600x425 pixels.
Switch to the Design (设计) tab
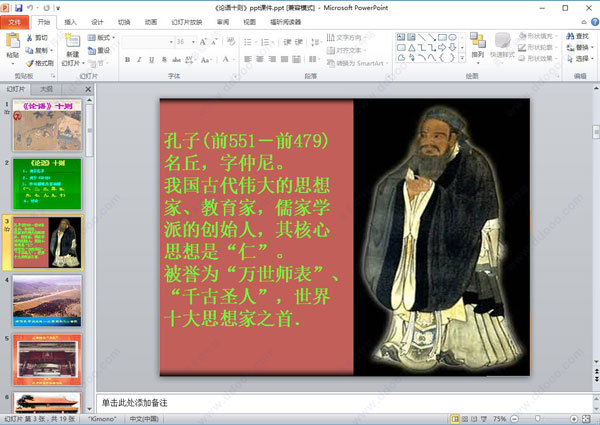97,22
